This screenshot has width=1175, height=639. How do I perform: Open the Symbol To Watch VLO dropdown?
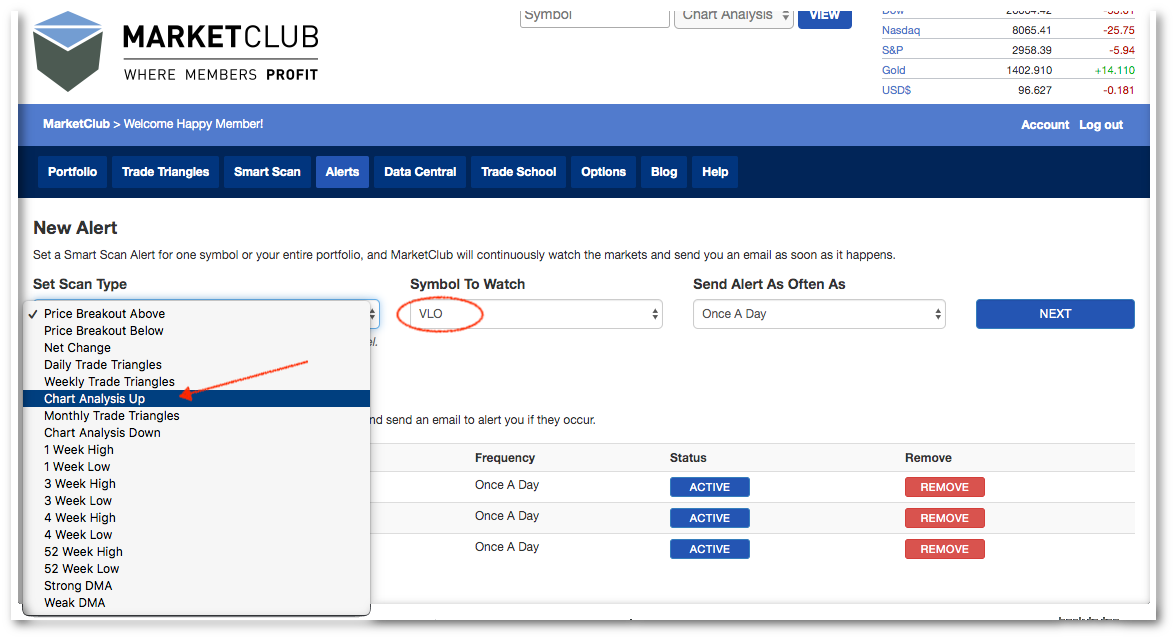[x=536, y=314]
